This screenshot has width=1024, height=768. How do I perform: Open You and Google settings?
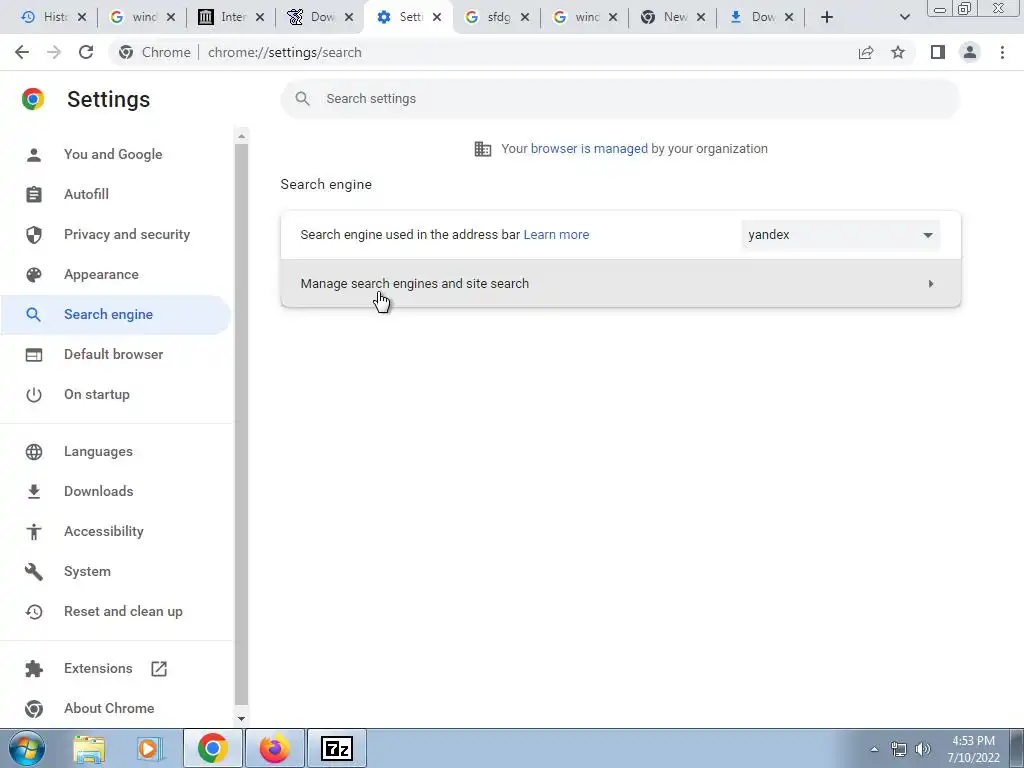(113, 154)
